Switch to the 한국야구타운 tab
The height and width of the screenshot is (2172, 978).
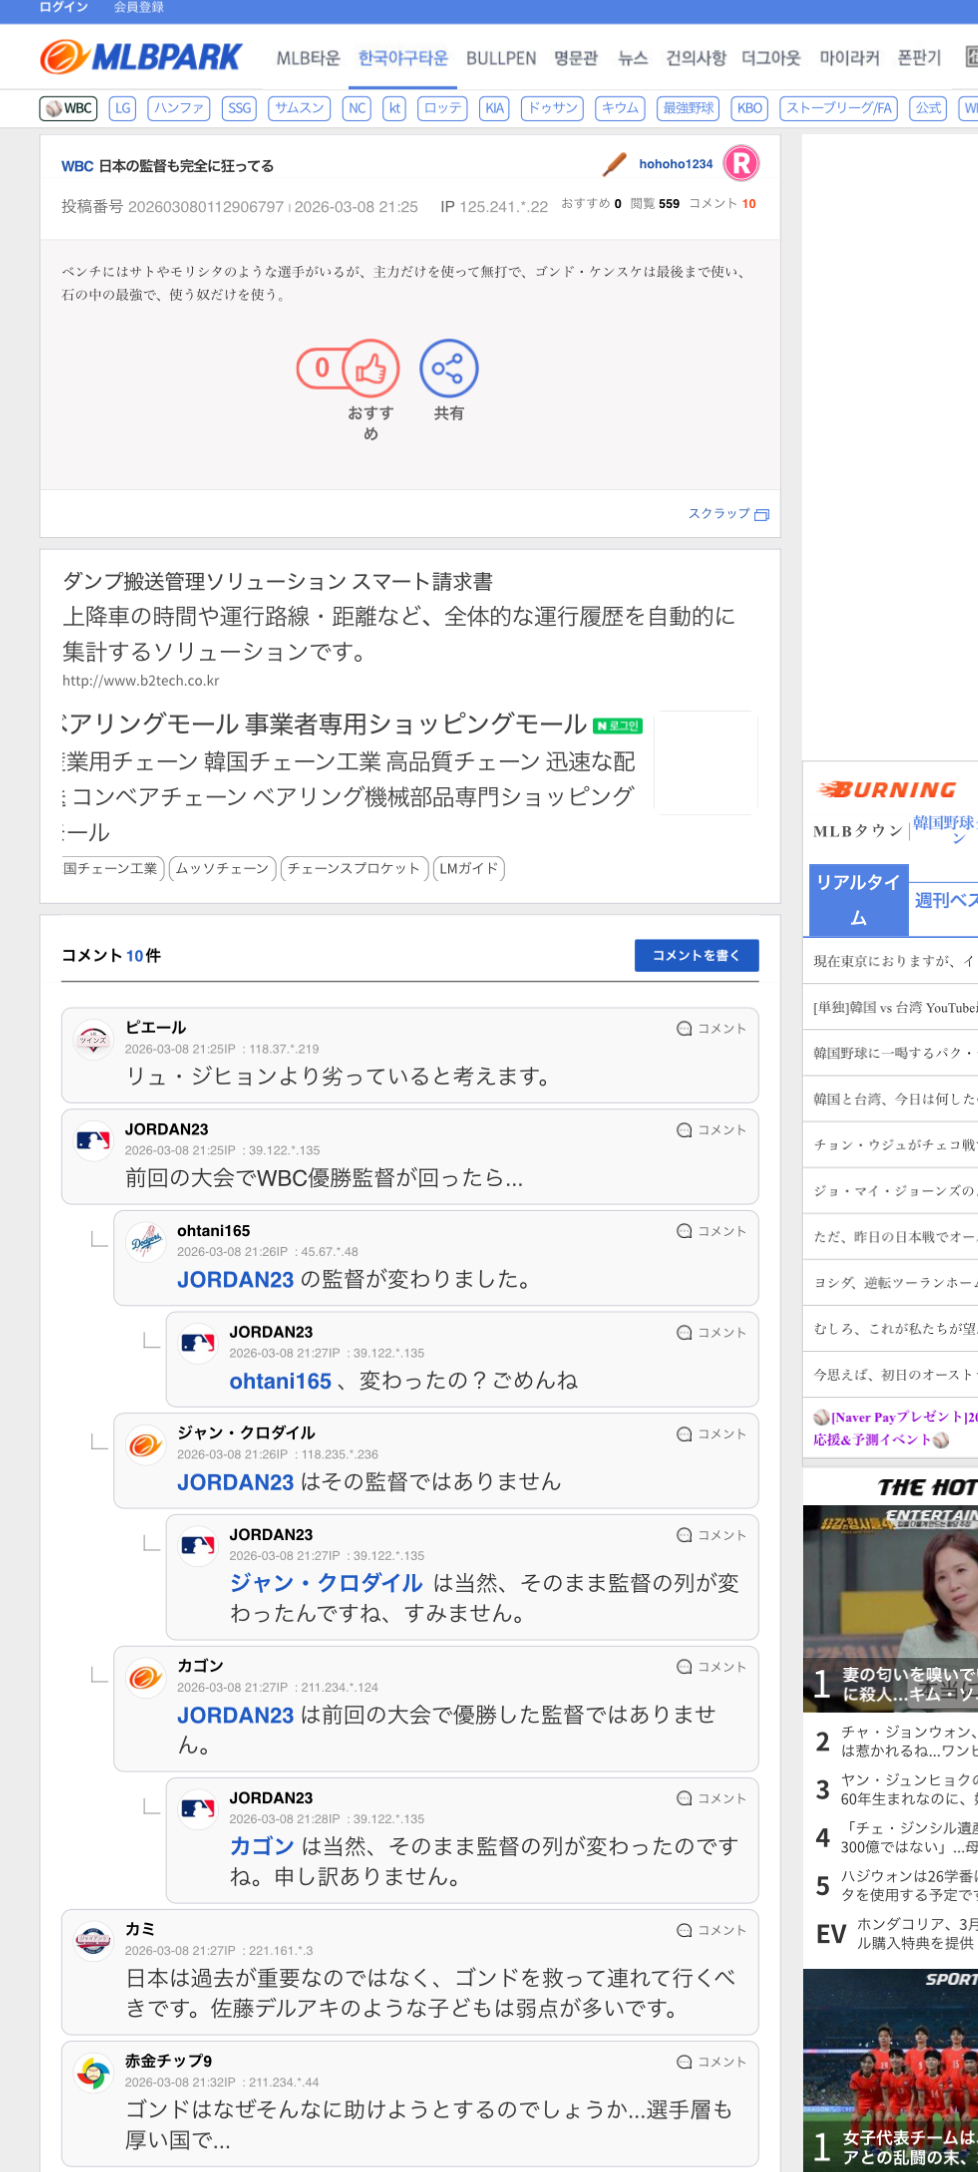[403, 58]
